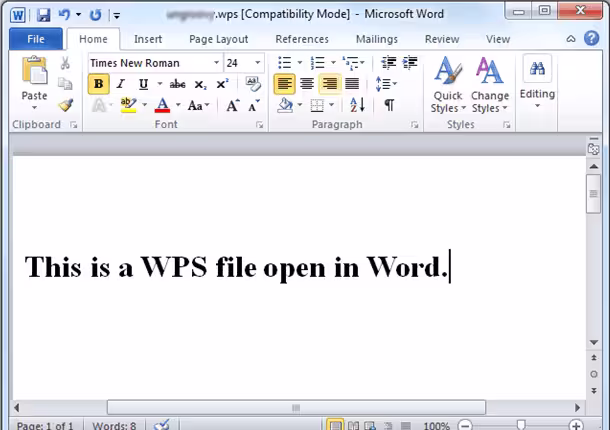610x430 pixels.
Task: Apply a numbered list
Action: click(x=318, y=62)
